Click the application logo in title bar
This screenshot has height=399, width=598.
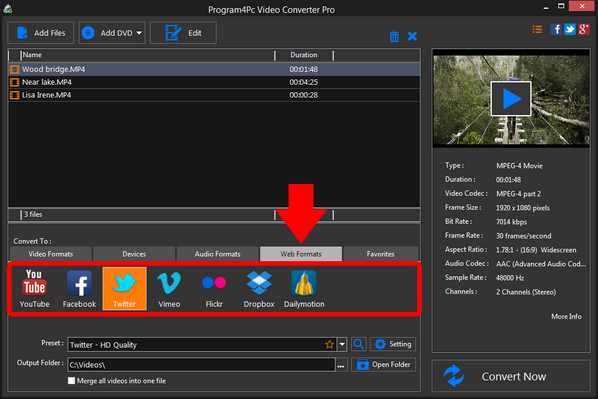click(8, 9)
